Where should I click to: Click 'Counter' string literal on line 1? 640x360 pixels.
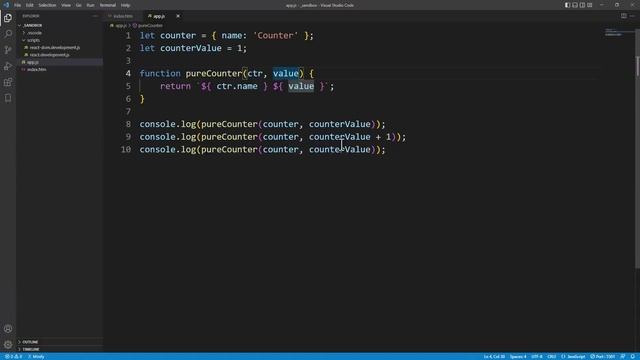(x=275, y=36)
